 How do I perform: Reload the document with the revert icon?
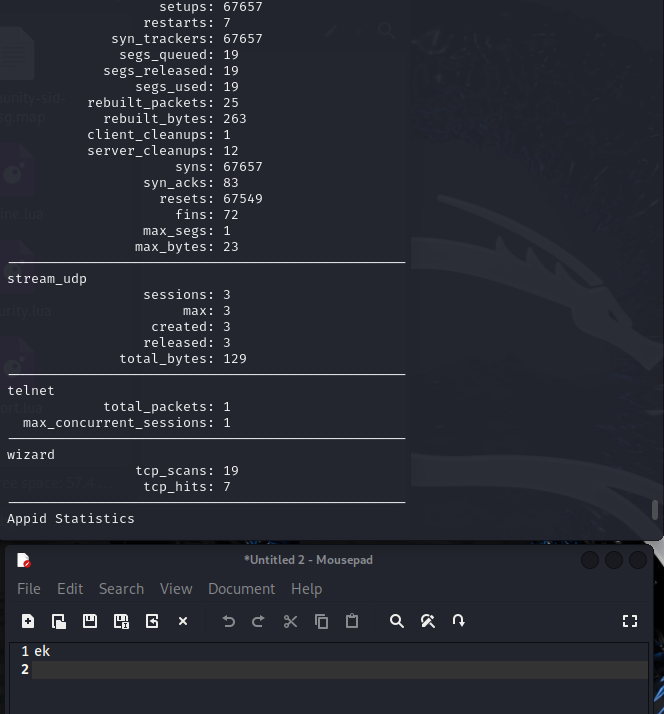coord(152,621)
